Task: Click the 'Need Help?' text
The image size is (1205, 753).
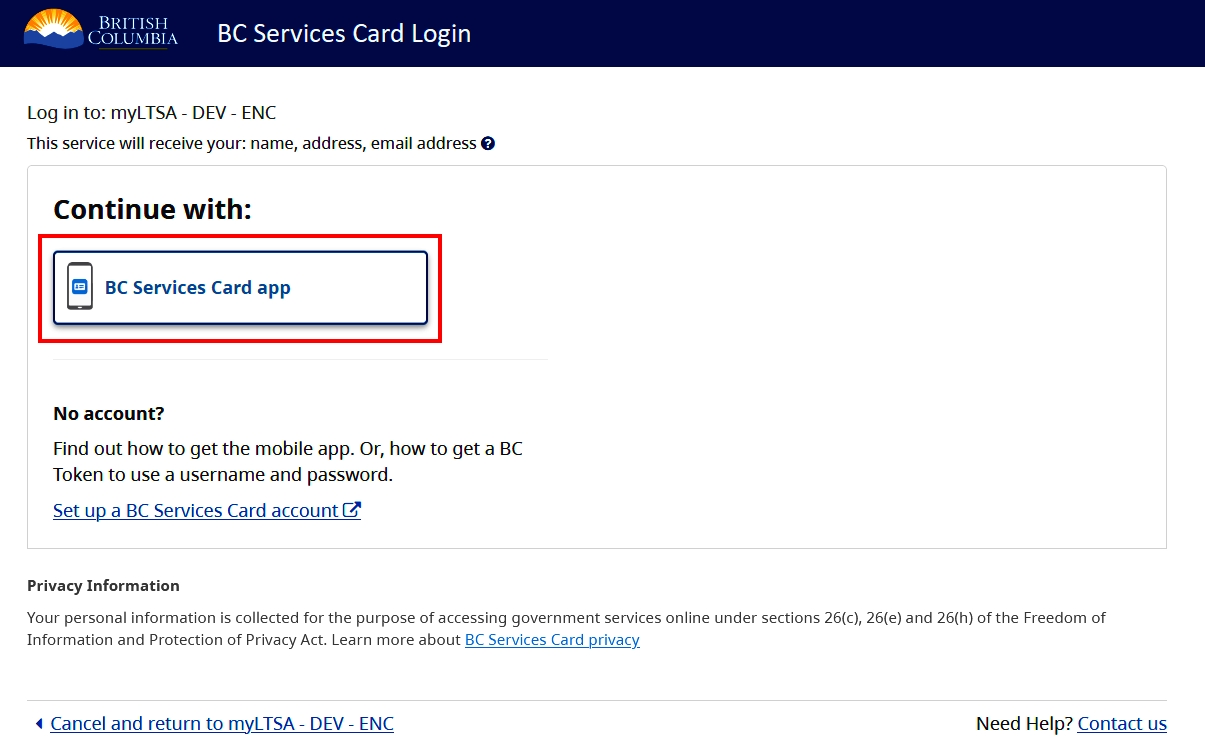Action: [1024, 723]
